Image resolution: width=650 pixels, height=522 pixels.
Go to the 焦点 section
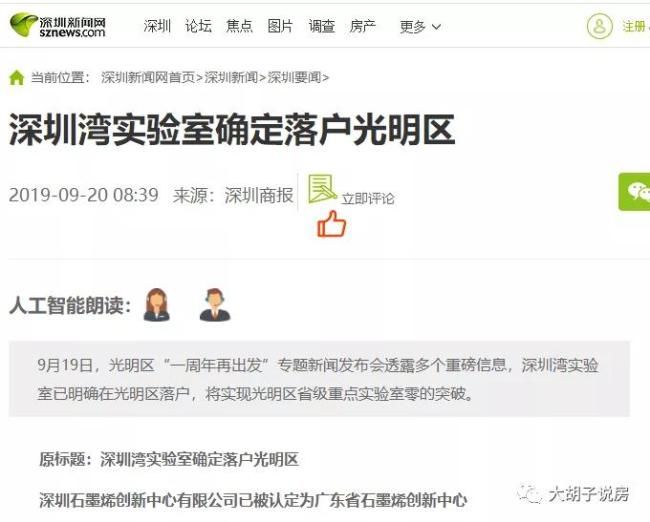[x=239, y=26]
